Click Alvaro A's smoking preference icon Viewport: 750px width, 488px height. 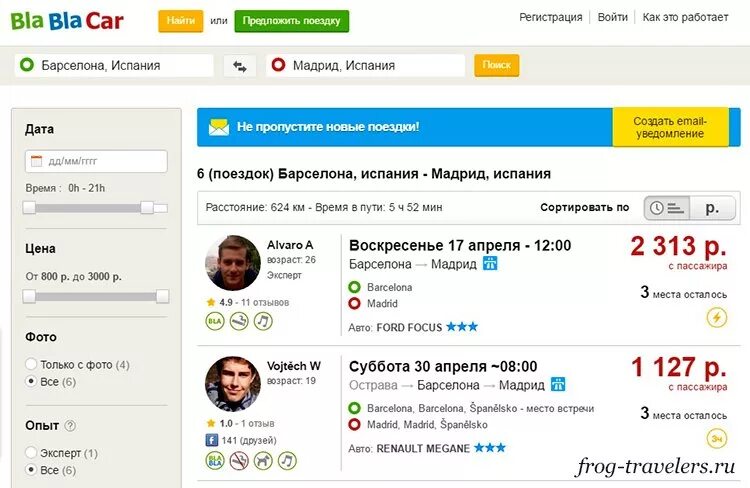pyautogui.click(x=239, y=321)
